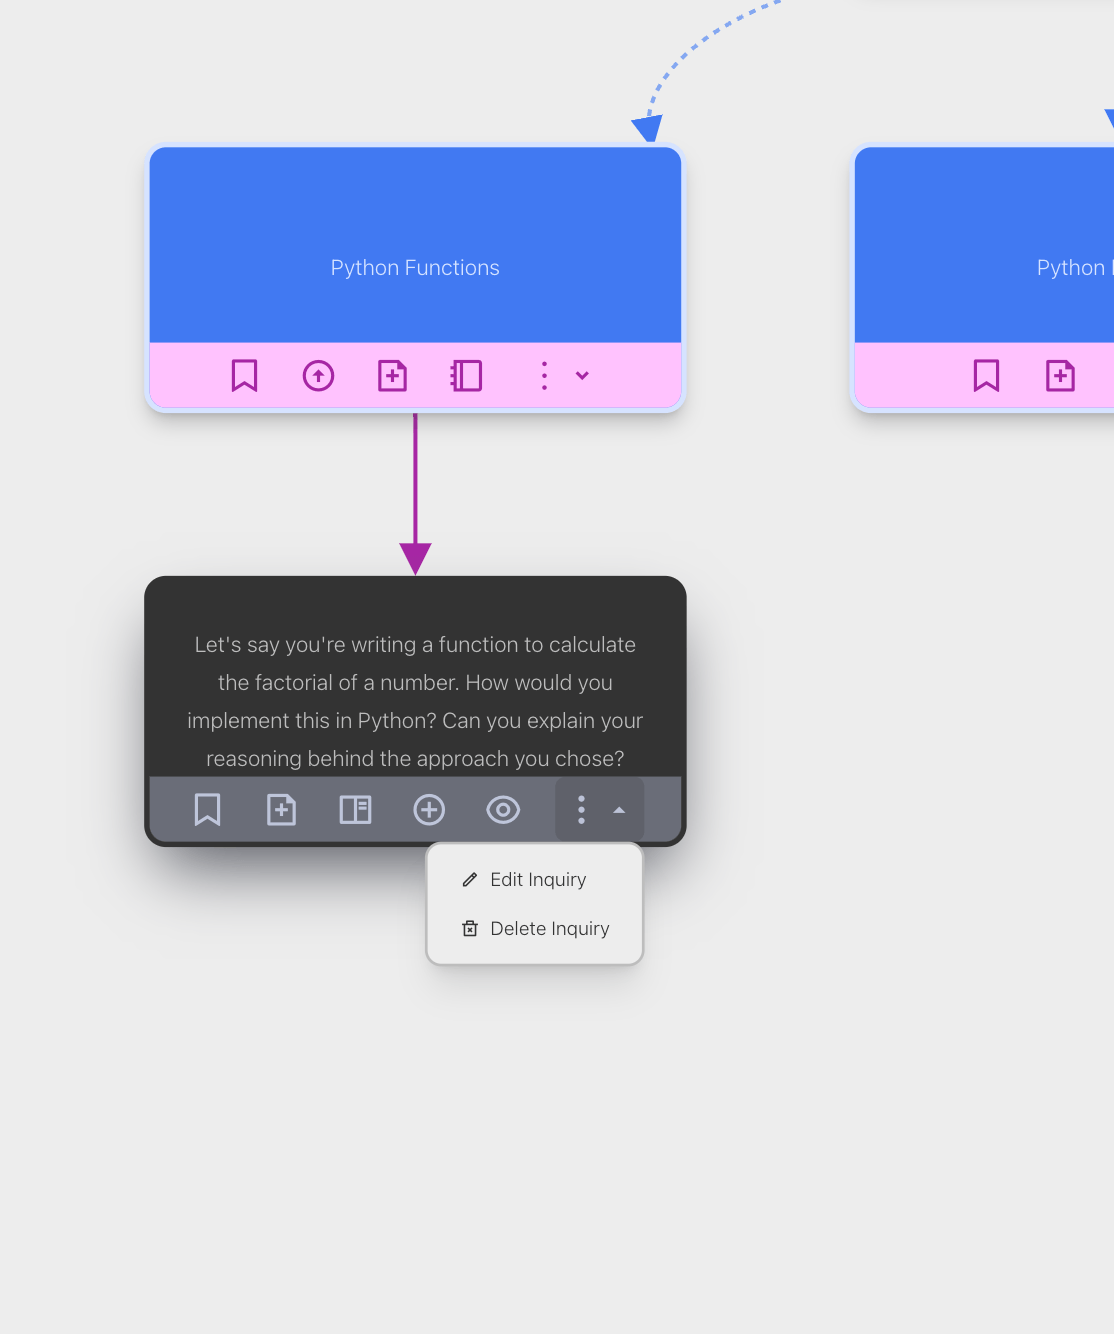Choose Edit Inquiry from the popup menu
This screenshot has height=1334, width=1114.
[x=537, y=880]
